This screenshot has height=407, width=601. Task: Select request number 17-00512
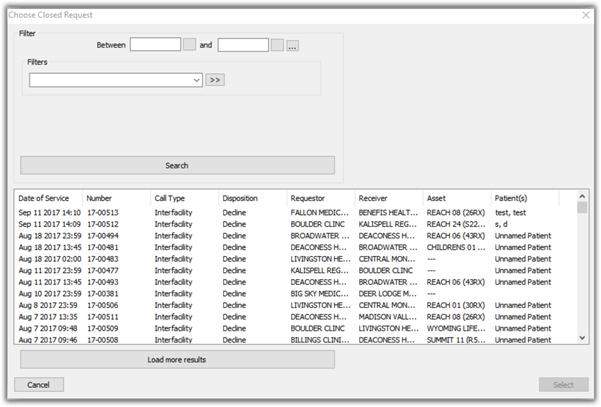(x=103, y=224)
